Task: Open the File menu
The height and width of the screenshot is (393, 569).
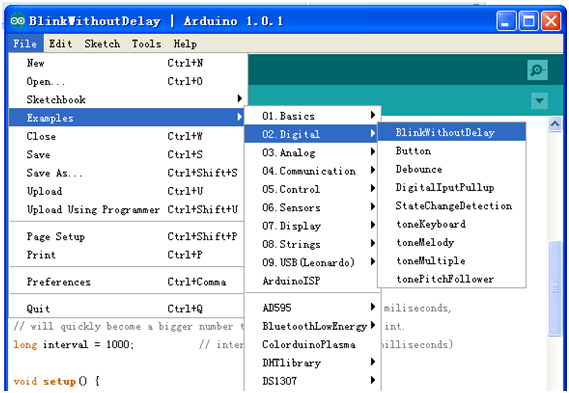Action: [25, 44]
